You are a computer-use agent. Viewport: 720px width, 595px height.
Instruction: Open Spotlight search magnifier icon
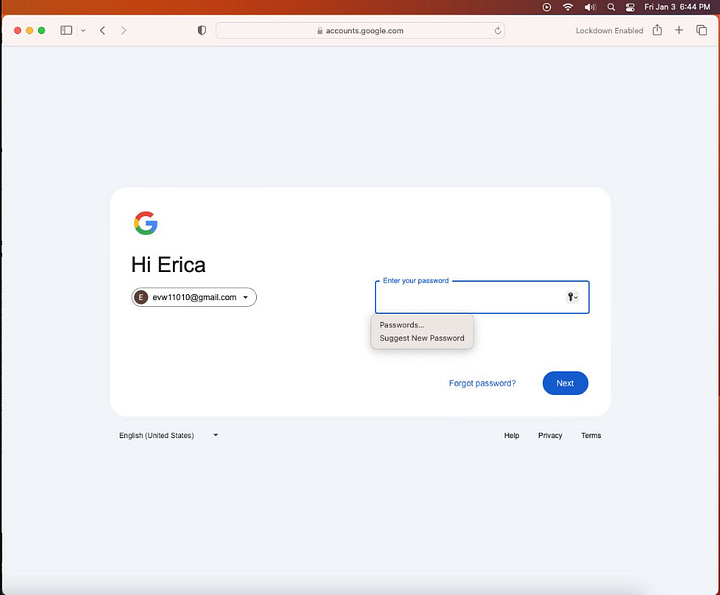(611, 7)
